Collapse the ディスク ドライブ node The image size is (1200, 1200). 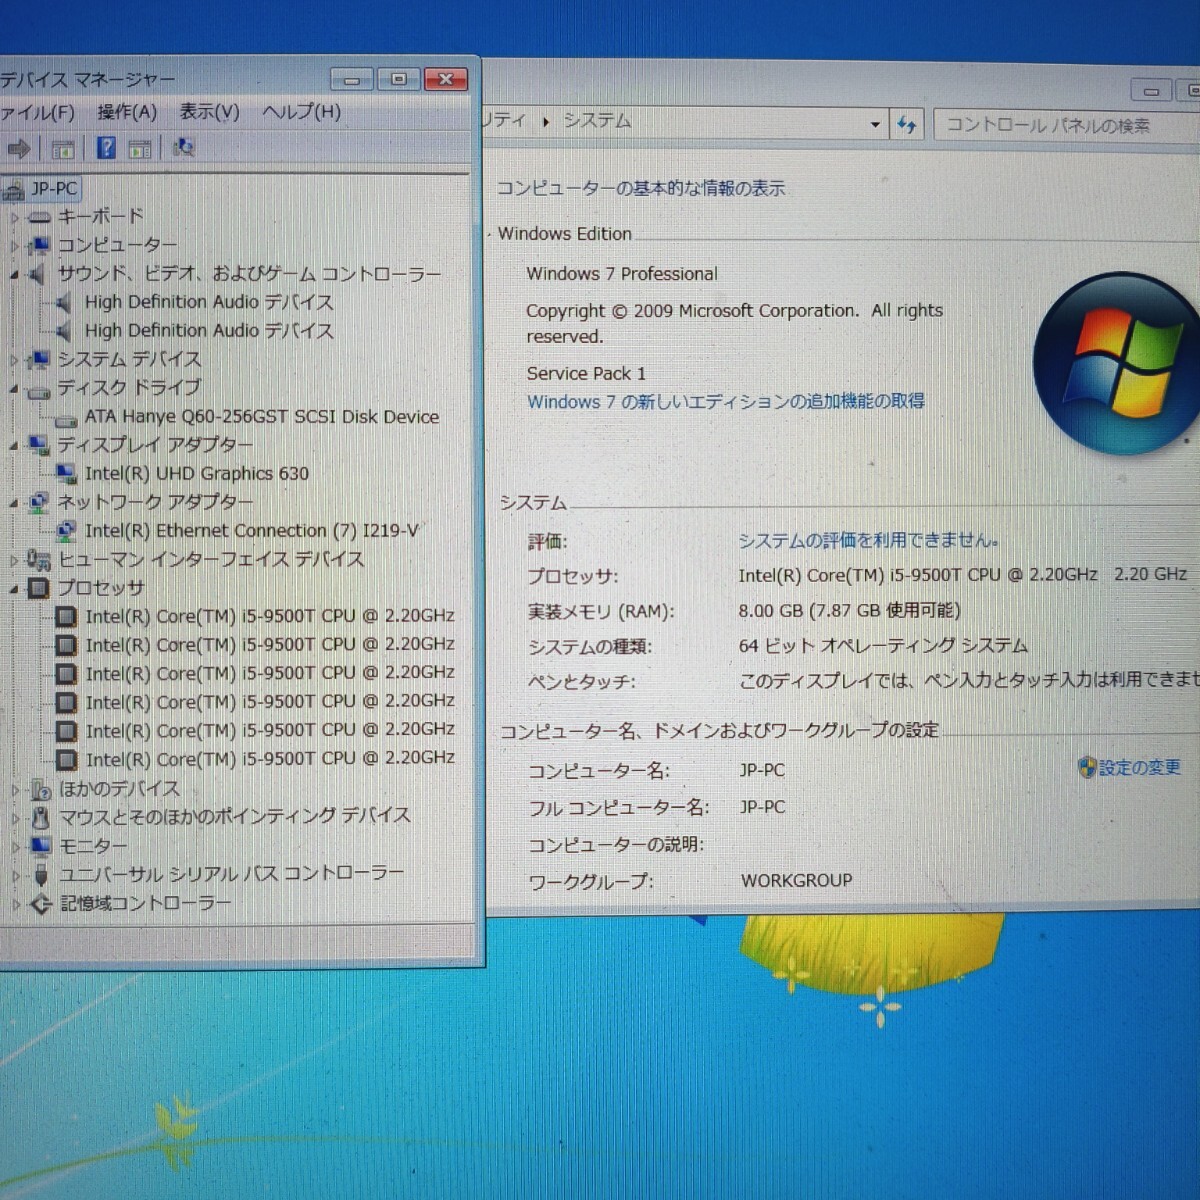point(15,389)
